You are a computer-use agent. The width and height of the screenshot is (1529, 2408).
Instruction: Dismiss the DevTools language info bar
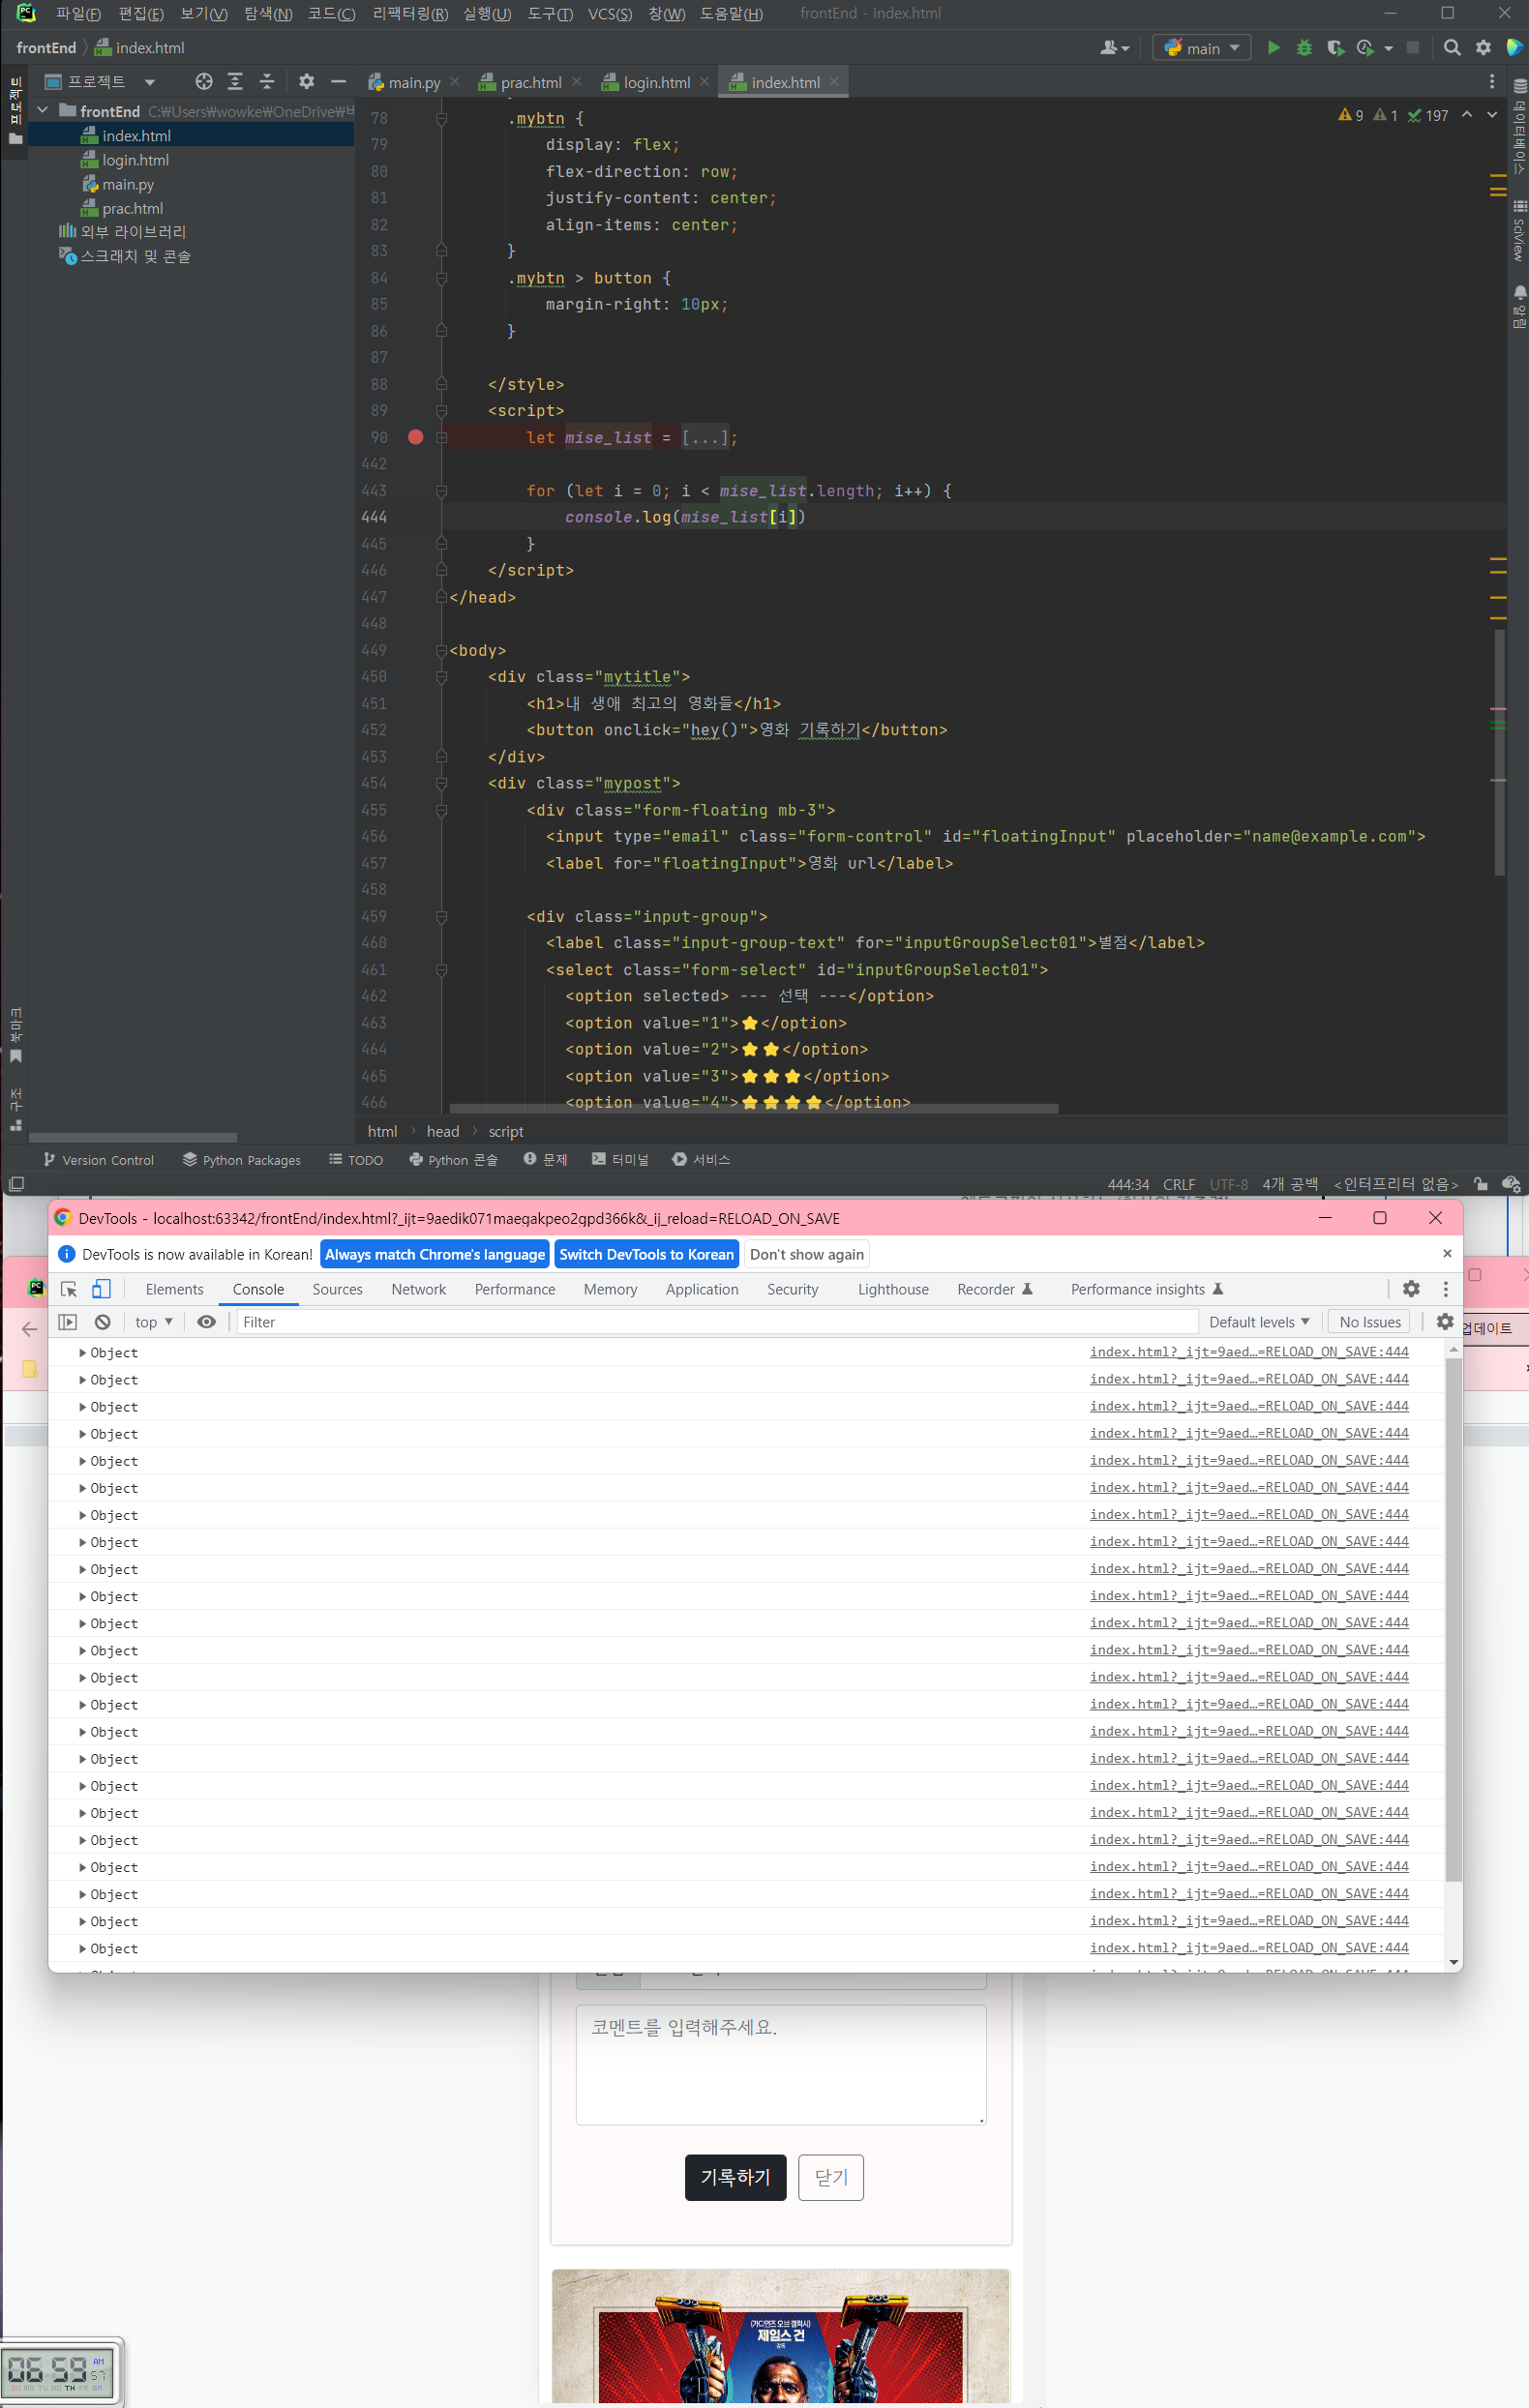(x=1446, y=1254)
